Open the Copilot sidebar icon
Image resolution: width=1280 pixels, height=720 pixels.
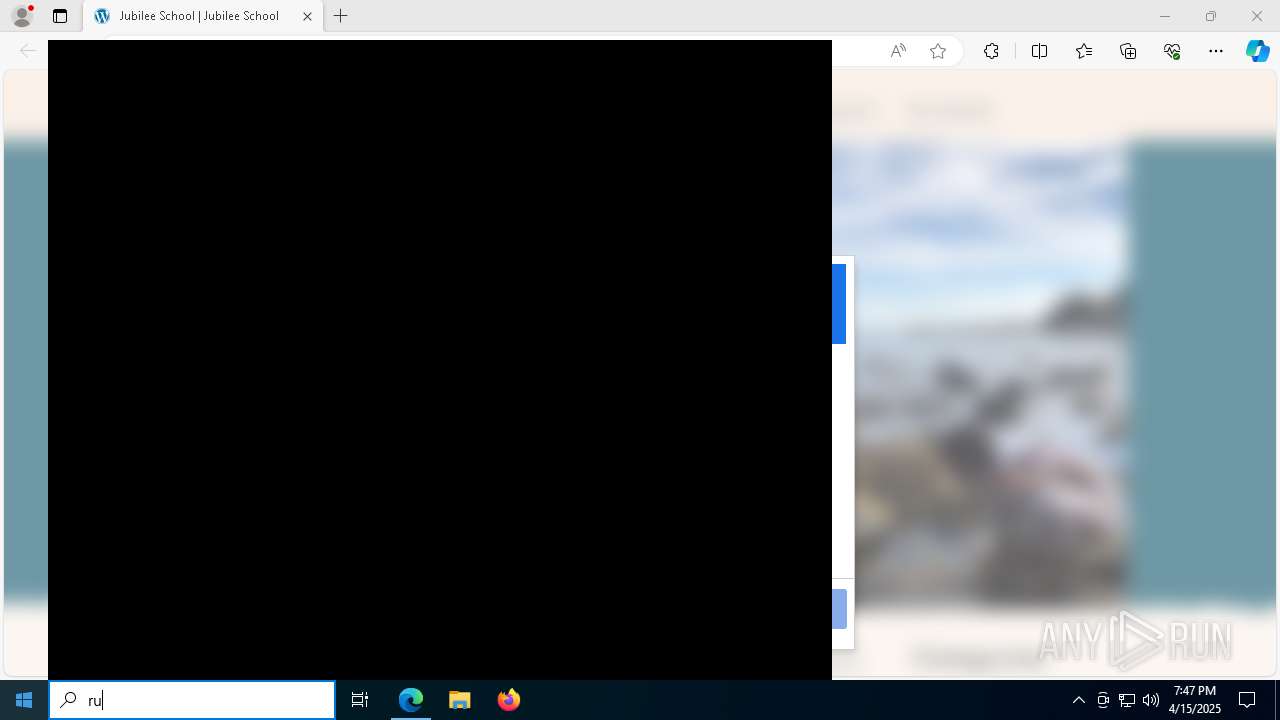[x=1257, y=51]
